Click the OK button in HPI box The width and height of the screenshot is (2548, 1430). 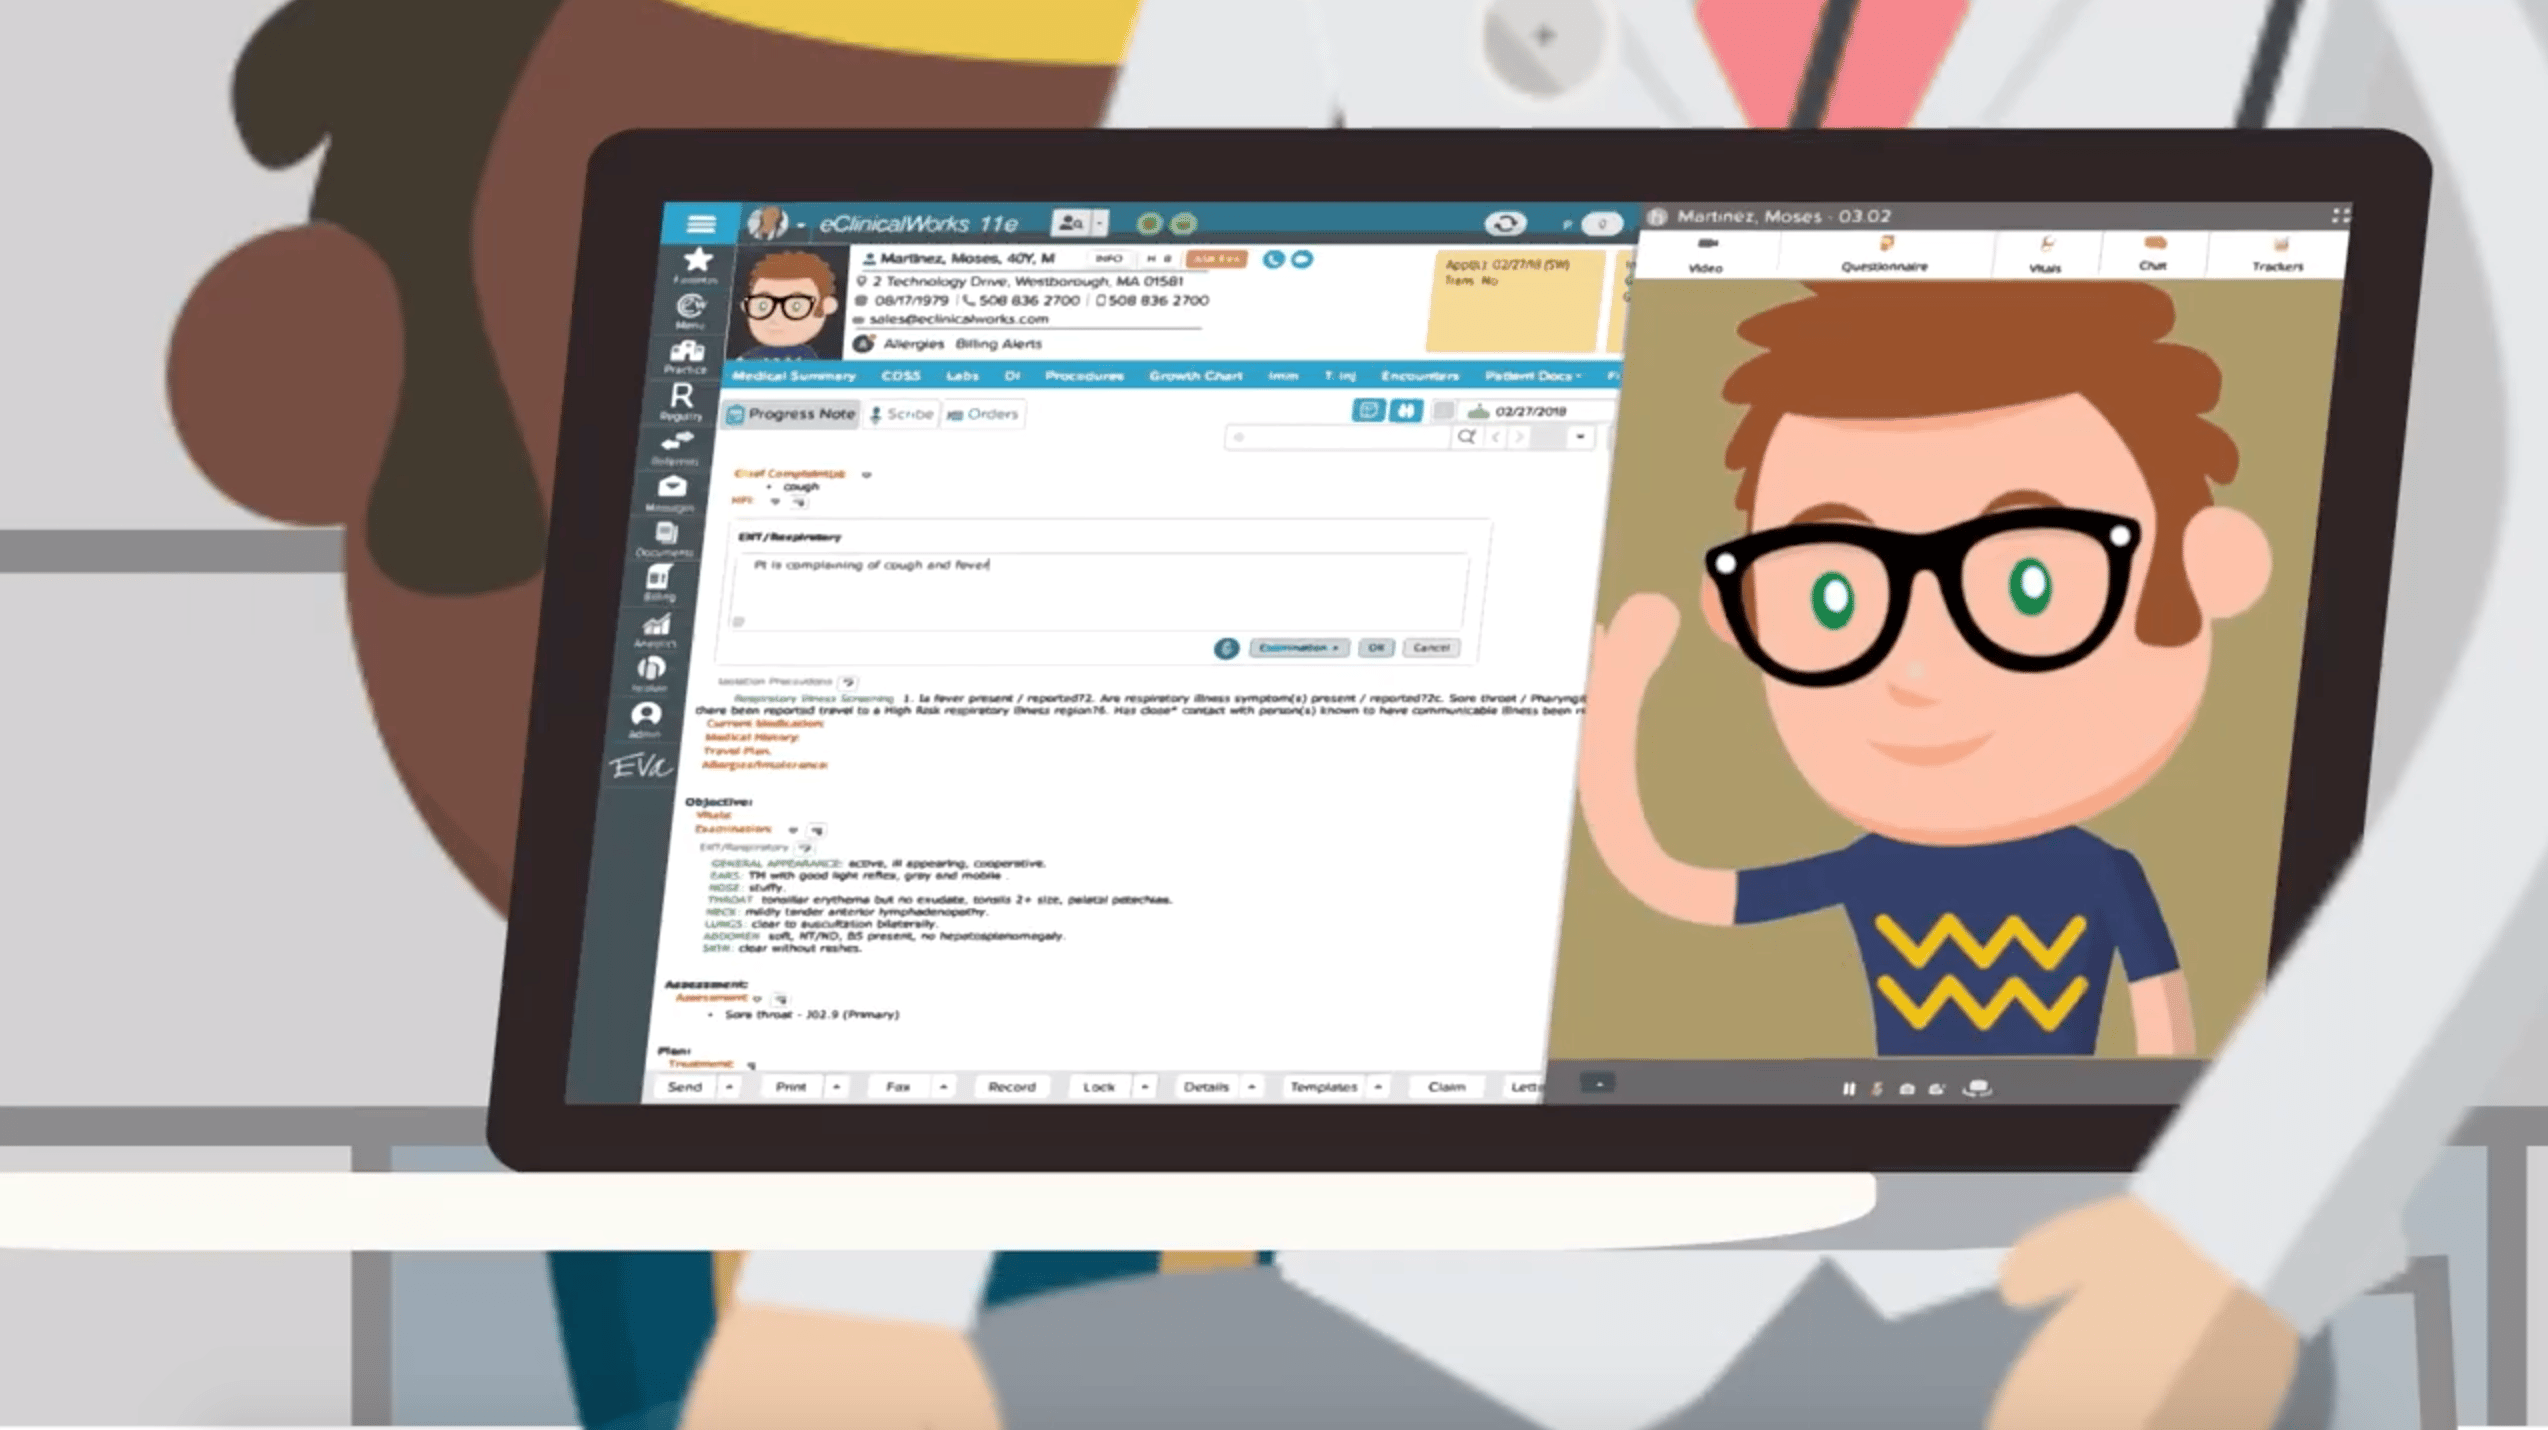pos(1376,648)
